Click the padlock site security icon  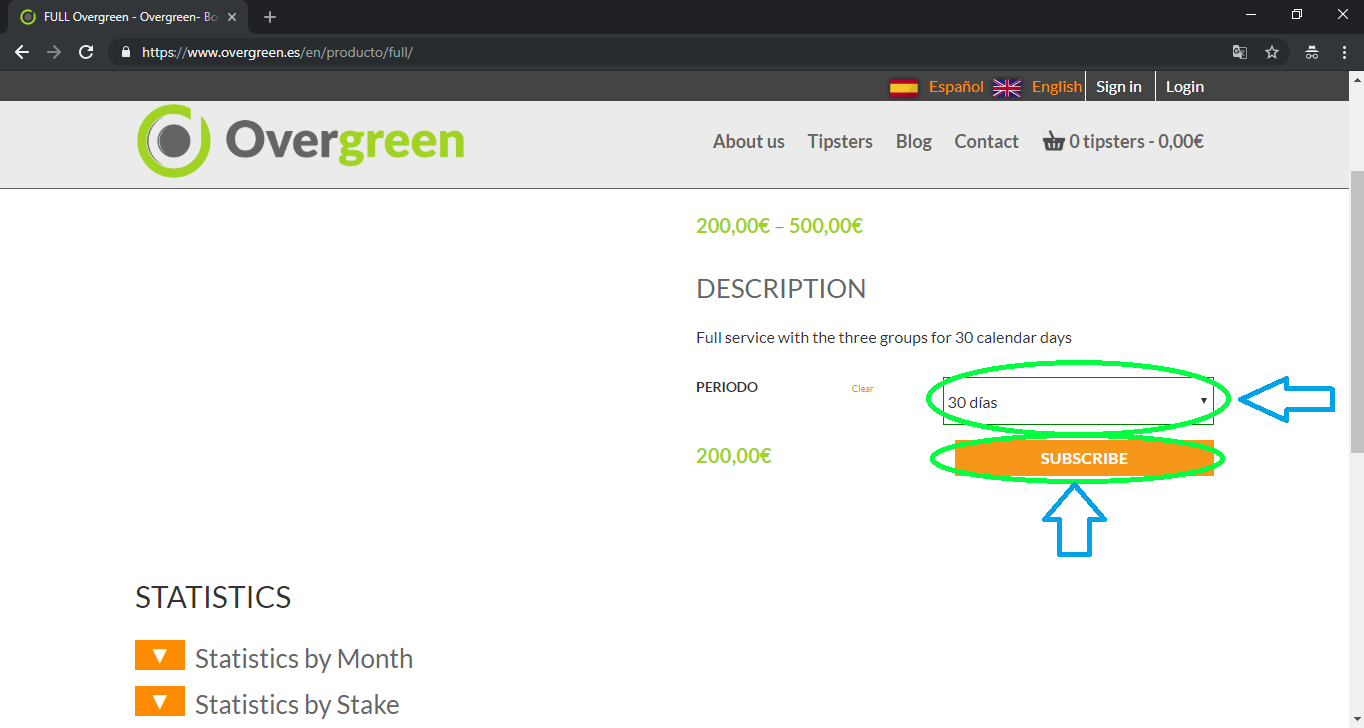126,52
